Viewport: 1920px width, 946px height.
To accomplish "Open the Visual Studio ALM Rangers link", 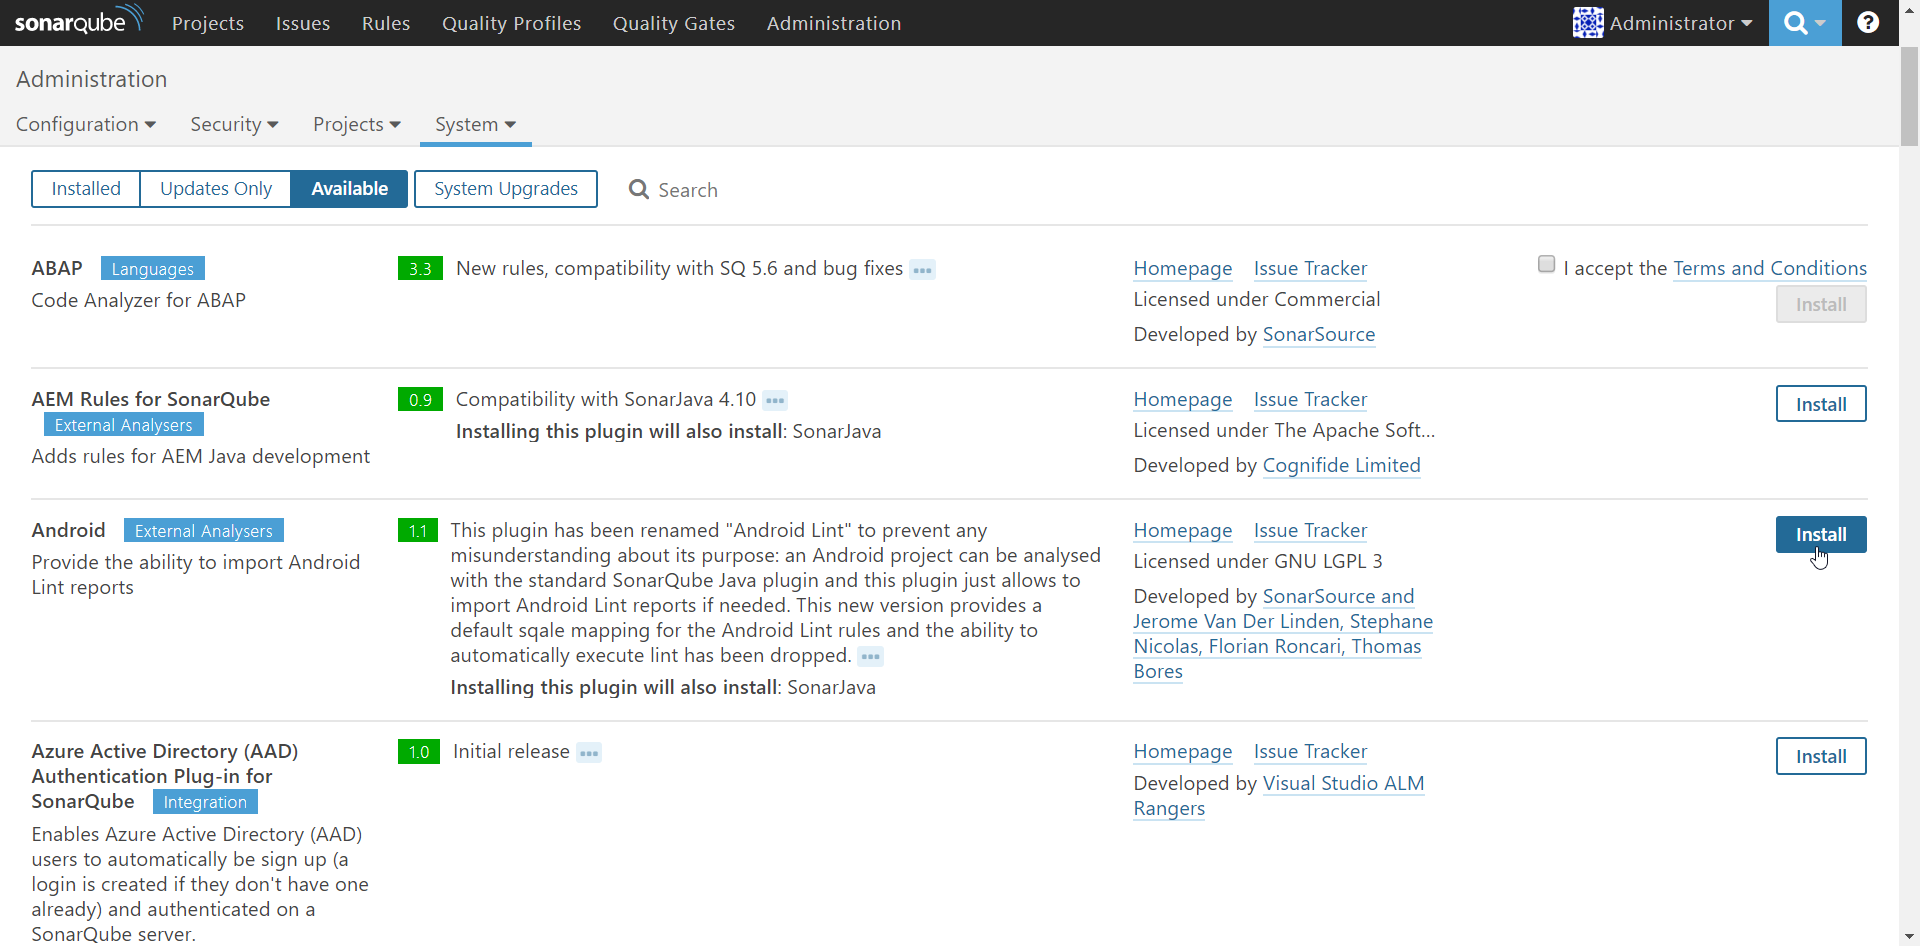I will click(x=1344, y=783).
